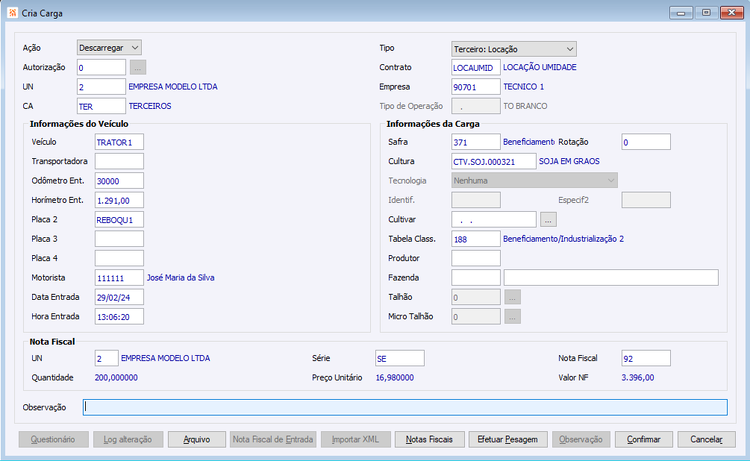Close the Cria Carga window
This screenshot has height=461, width=750.
click(x=732, y=13)
